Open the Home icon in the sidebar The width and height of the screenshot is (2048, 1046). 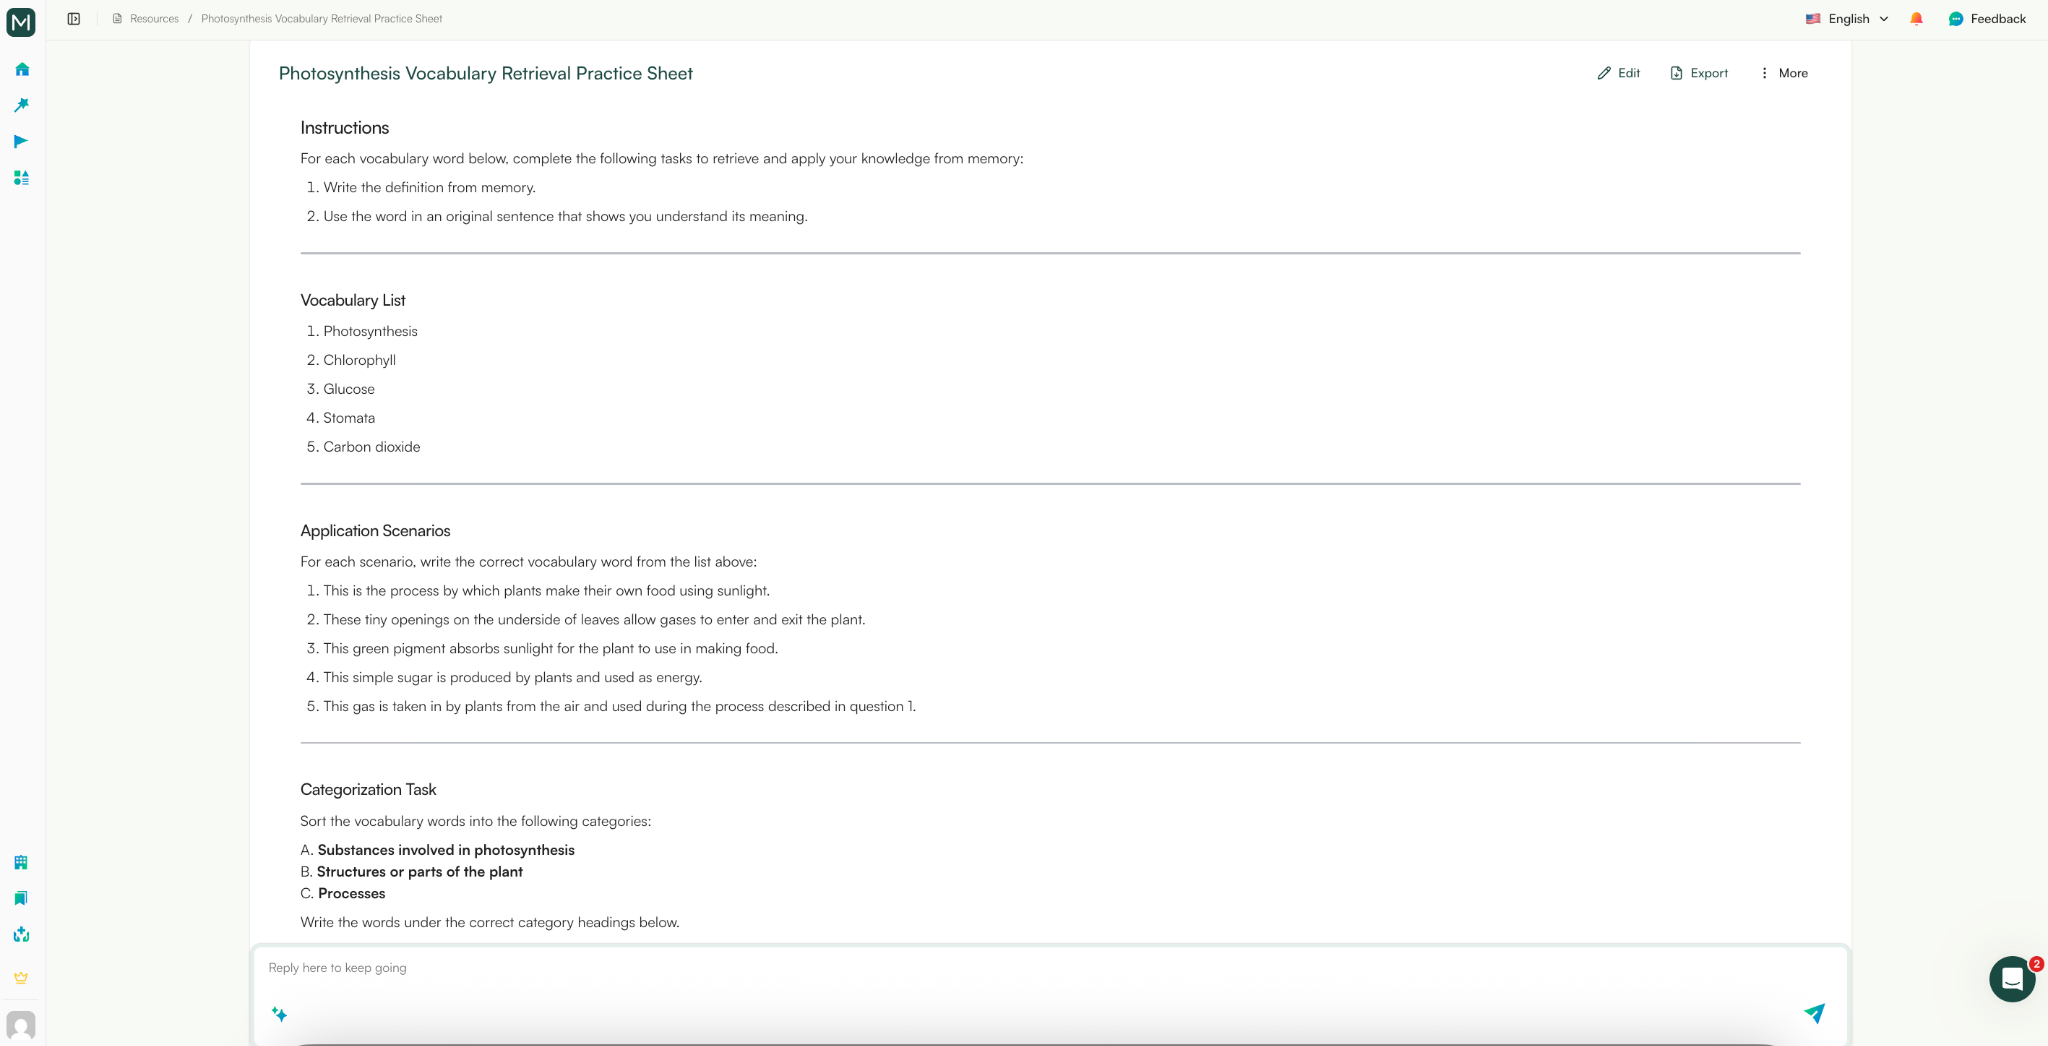20,69
